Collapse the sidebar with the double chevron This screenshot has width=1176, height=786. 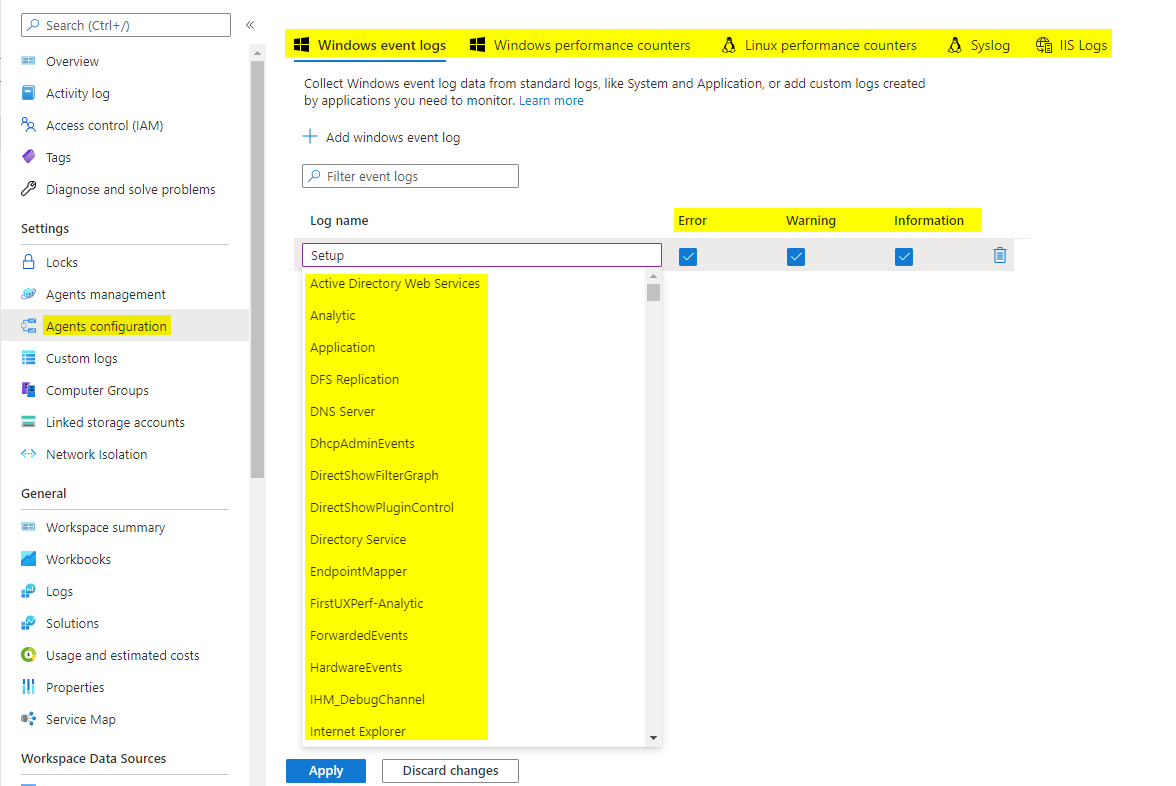250,25
